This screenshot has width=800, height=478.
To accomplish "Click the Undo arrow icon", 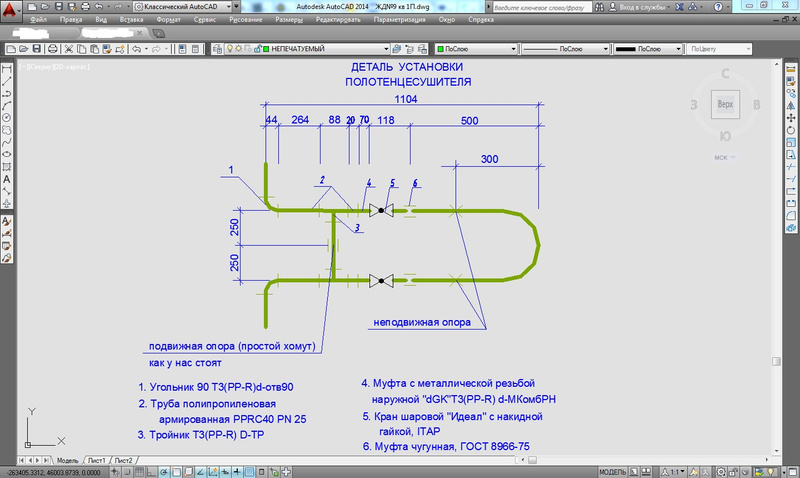I will point(134,48).
